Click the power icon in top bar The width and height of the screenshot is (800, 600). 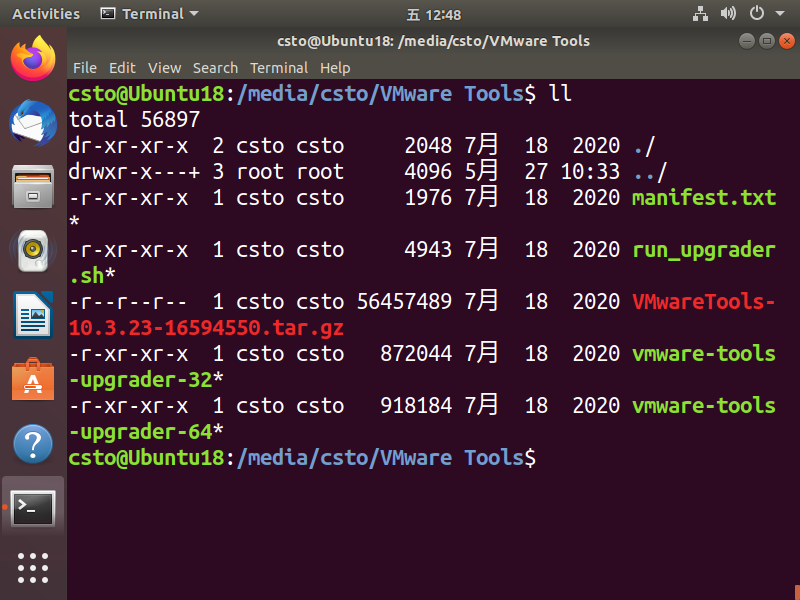pos(757,13)
